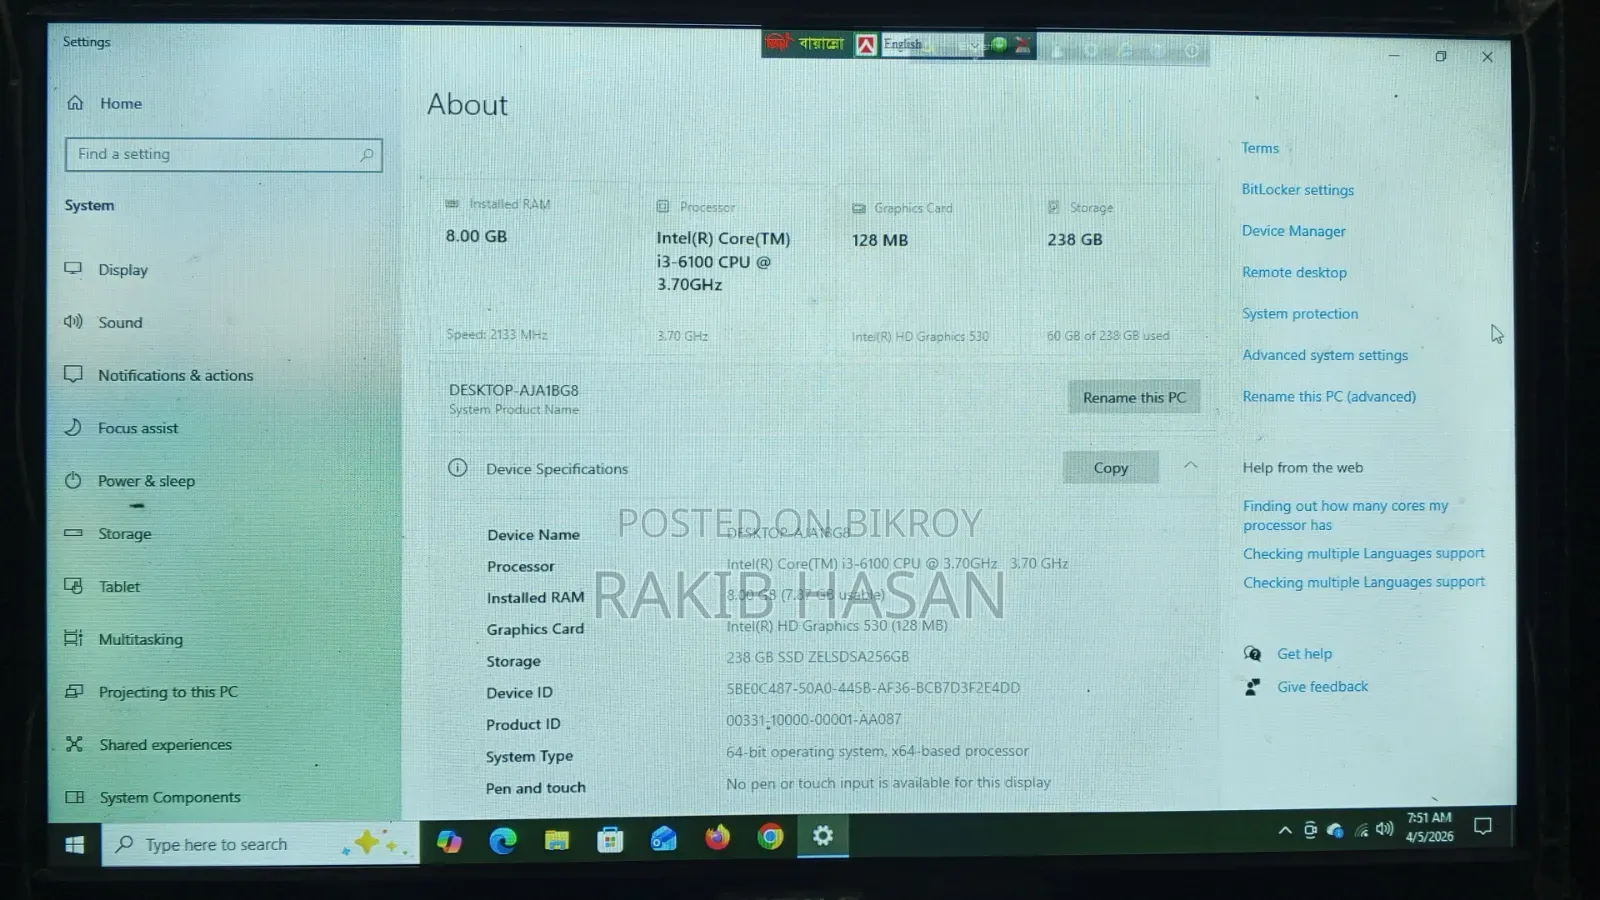Open the taskbar clock showing 7:51 AM
Image resolution: width=1600 pixels, height=900 pixels.
click(x=1429, y=827)
